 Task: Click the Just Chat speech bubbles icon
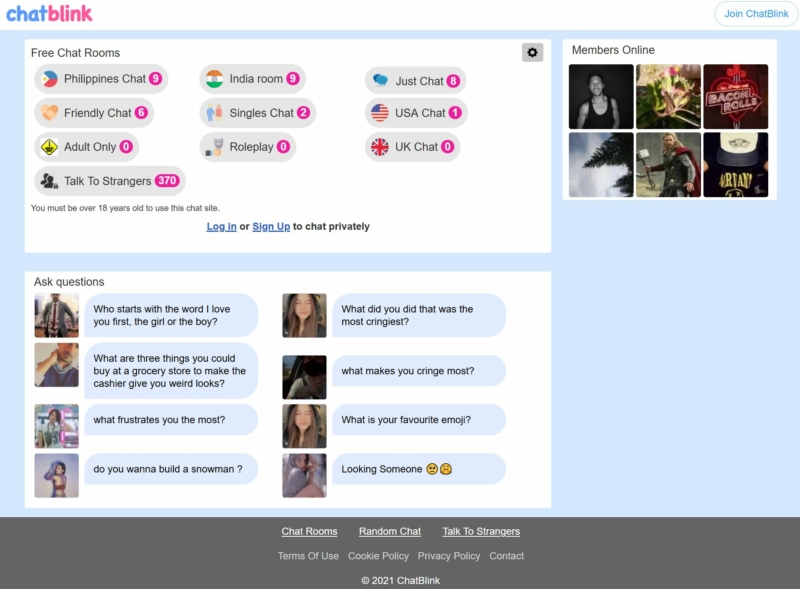(380, 81)
